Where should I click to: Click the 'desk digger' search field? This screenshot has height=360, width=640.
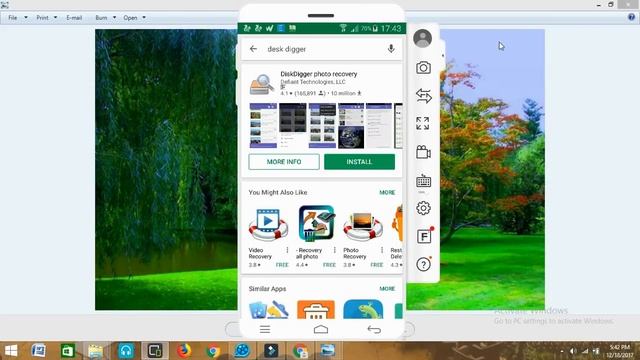(x=322, y=49)
